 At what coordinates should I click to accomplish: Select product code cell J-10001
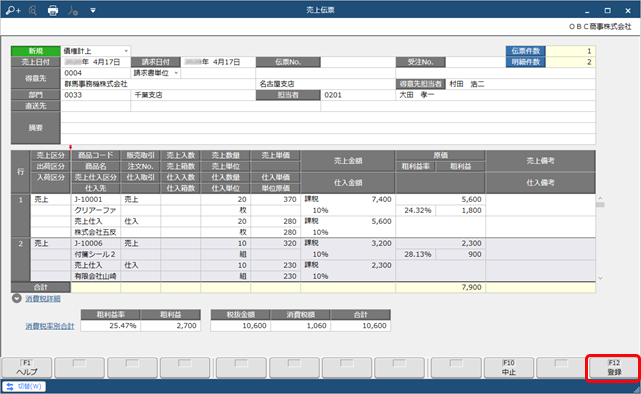pyautogui.click(x=96, y=199)
